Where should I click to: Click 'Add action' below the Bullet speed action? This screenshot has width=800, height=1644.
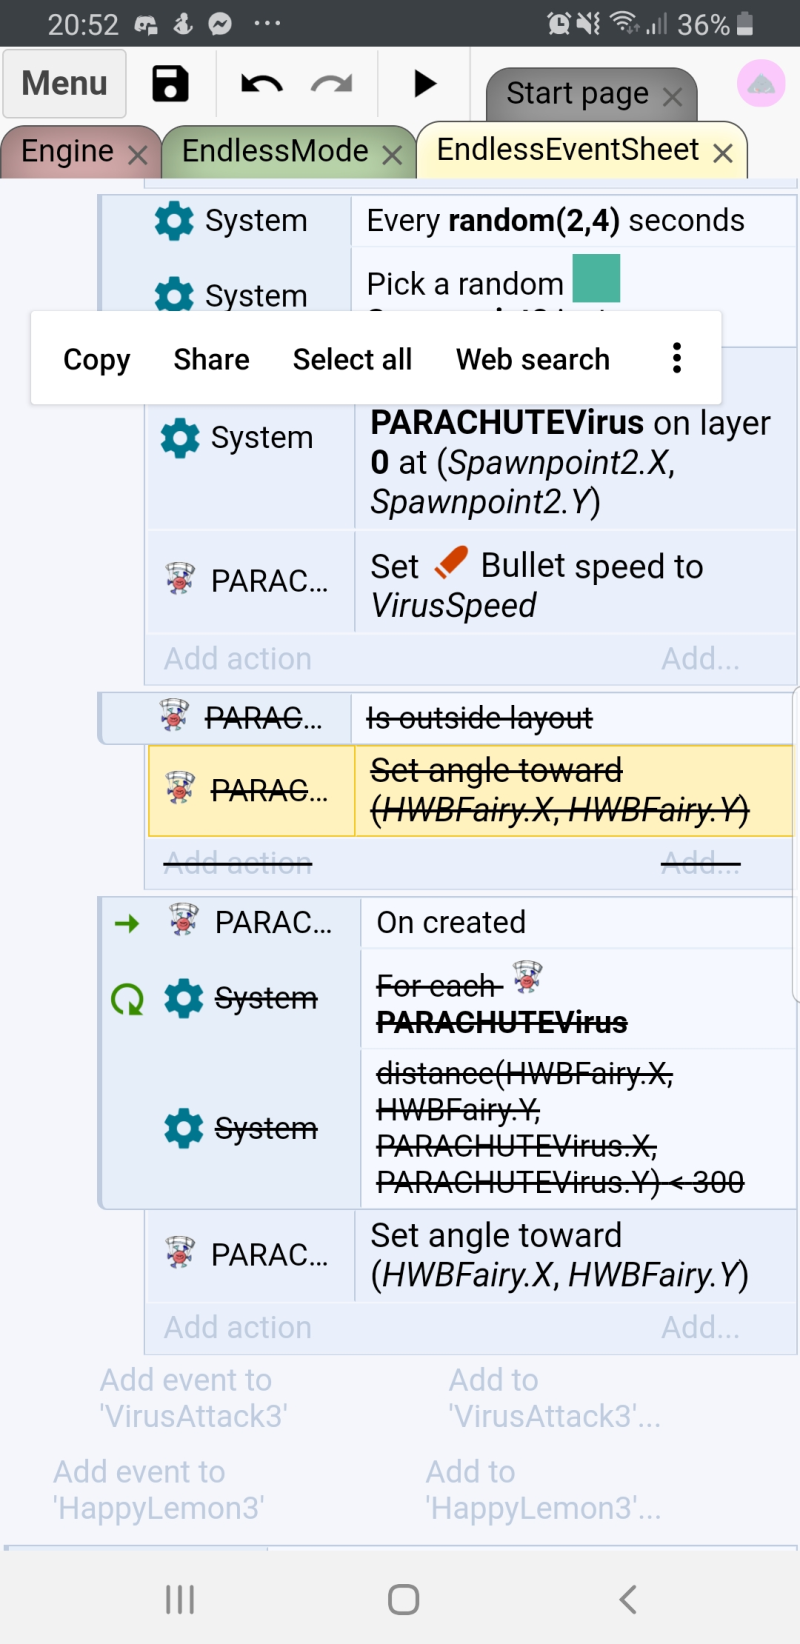tap(238, 659)
